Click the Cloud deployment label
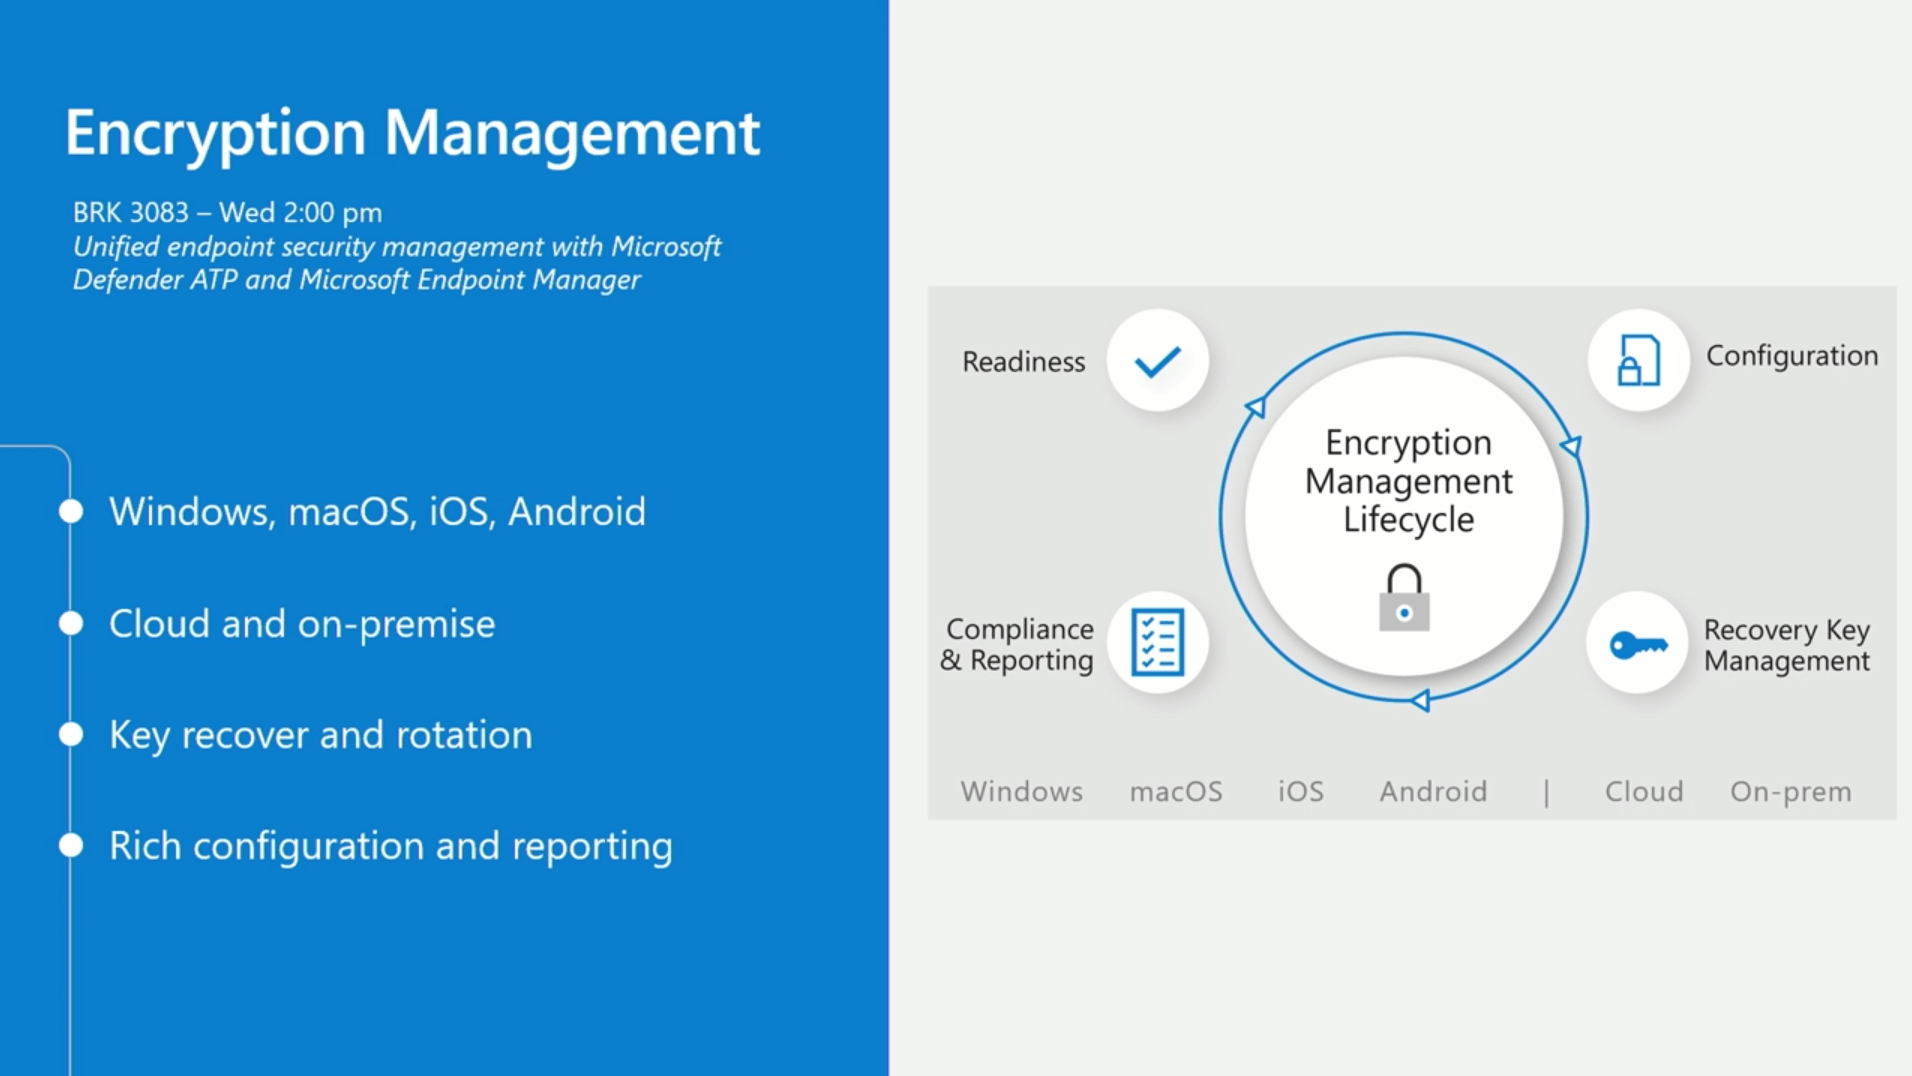The width and height of the screenshot is (1912, 1076). pyautogui.click(x=1644, y=791)
